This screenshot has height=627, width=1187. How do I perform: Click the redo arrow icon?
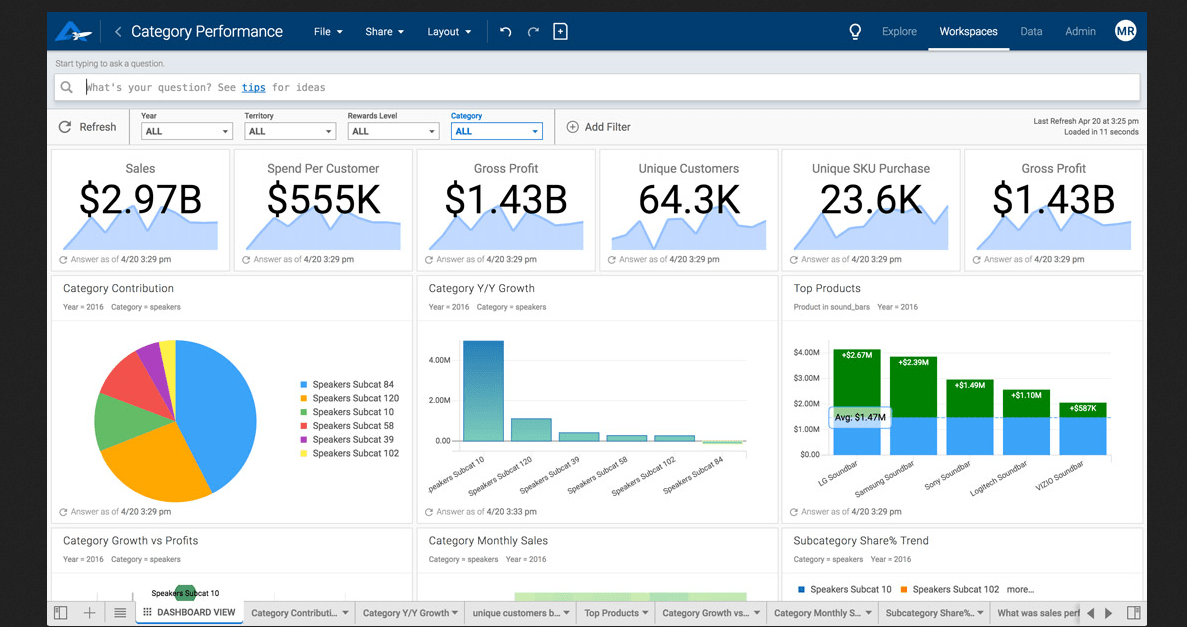(533, 32)
